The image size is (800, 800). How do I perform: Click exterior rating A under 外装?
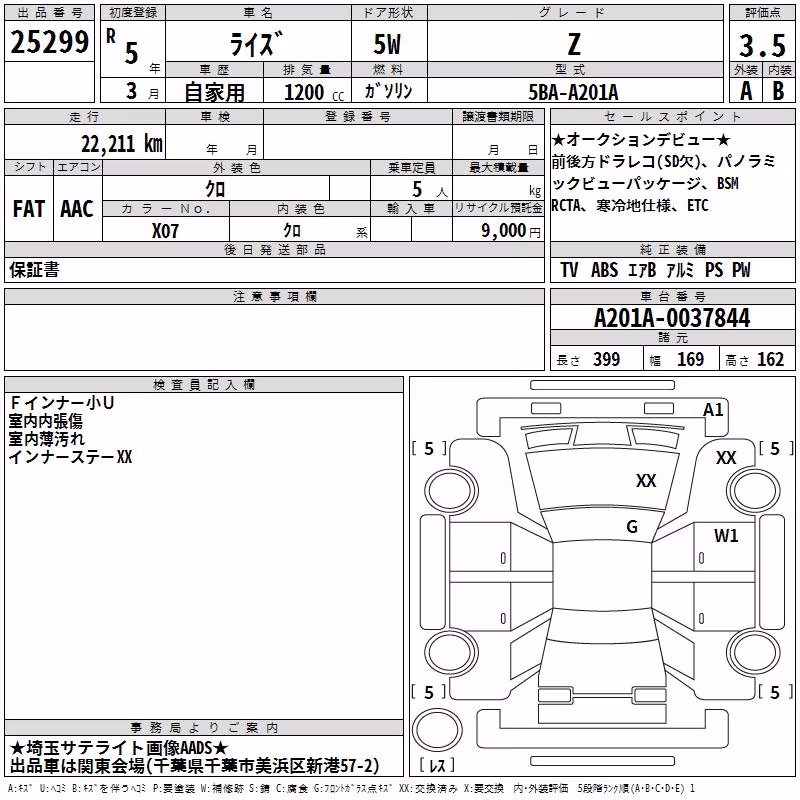coord(746,91)
